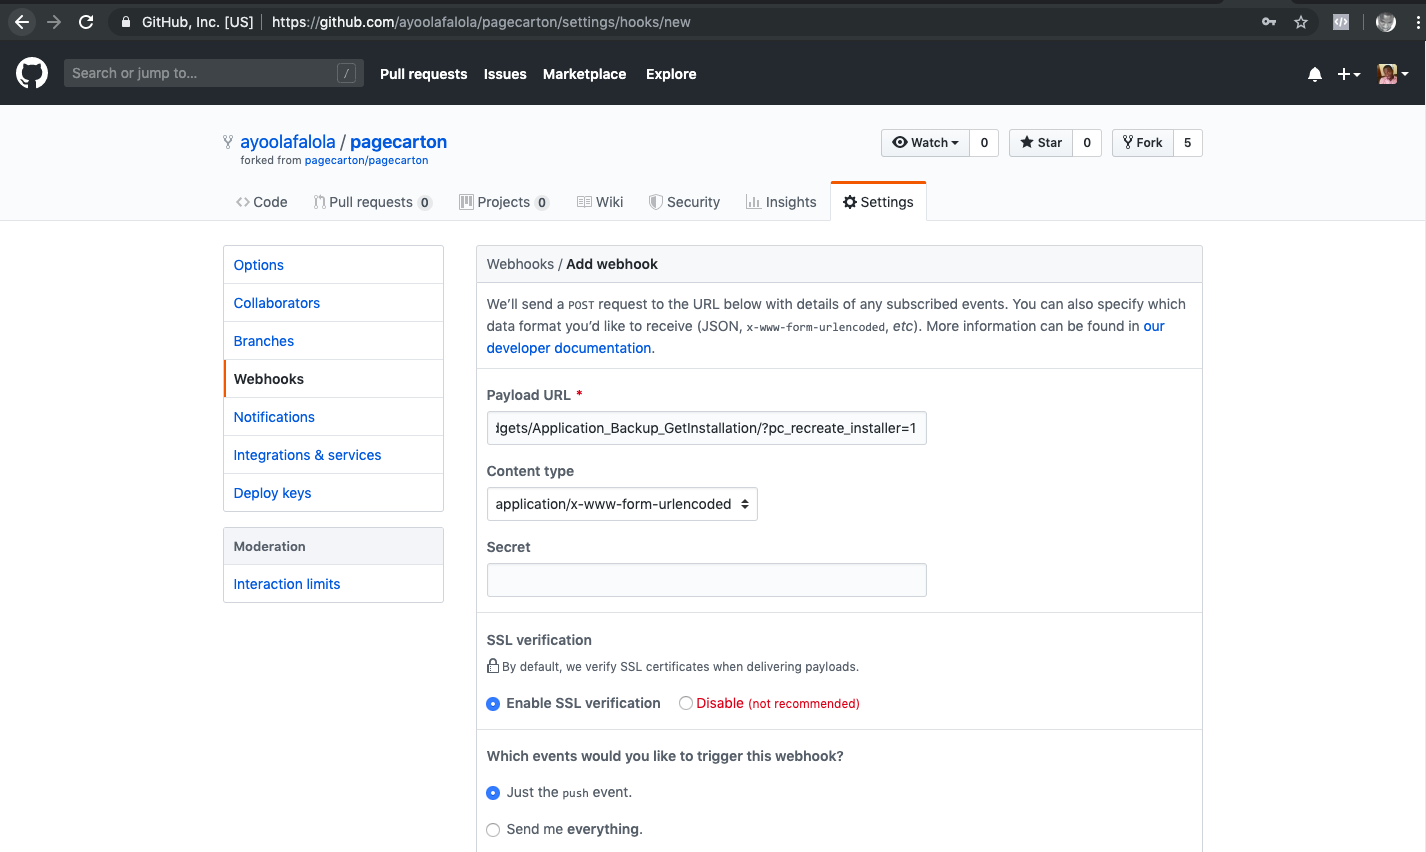The image size is (1426, 852).
Task: Select the Settings tab
Action: 878,202
